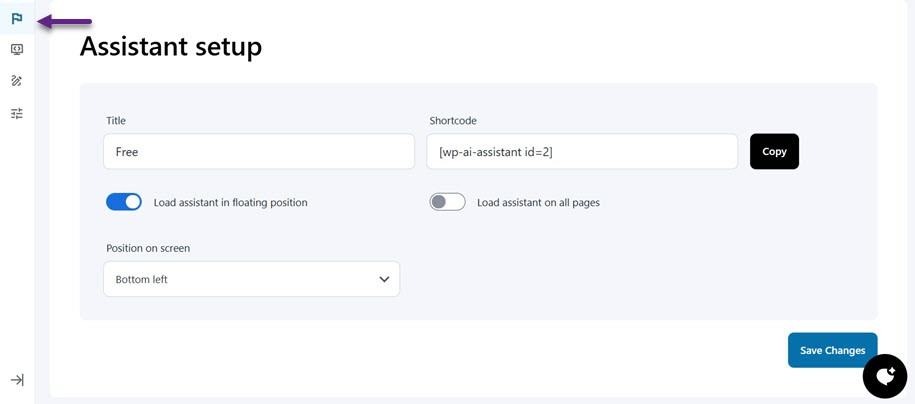Click the 'Load assistant in floating position' label
The width and height of the screenshot is (915, 404).
pos(230,202)
